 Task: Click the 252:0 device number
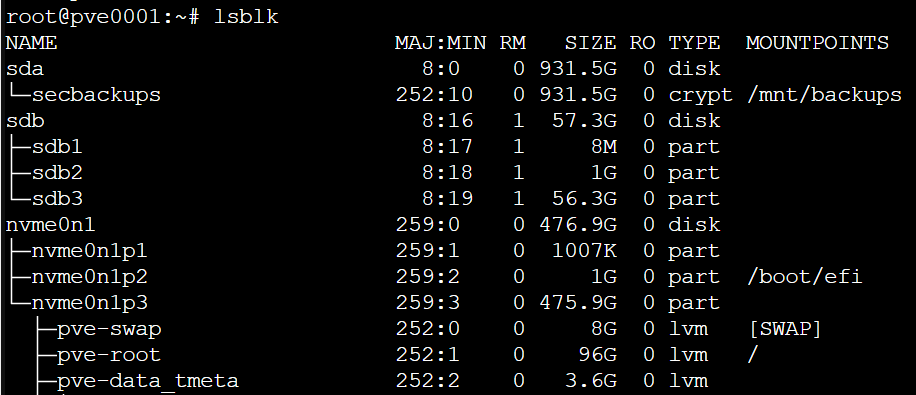coord(428,328)
